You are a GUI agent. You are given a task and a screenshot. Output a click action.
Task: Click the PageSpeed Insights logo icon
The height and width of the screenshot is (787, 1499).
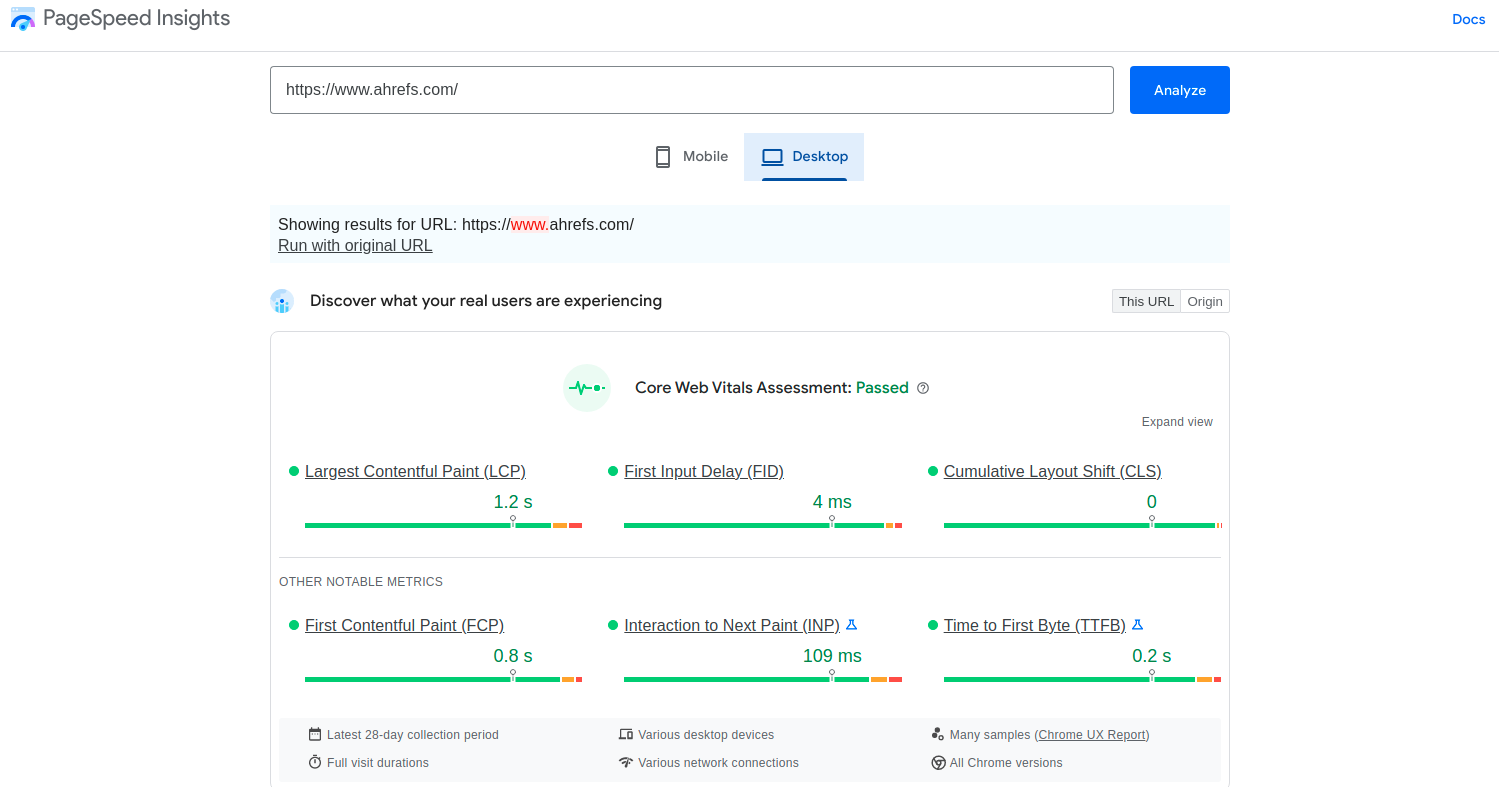[23, 18]
